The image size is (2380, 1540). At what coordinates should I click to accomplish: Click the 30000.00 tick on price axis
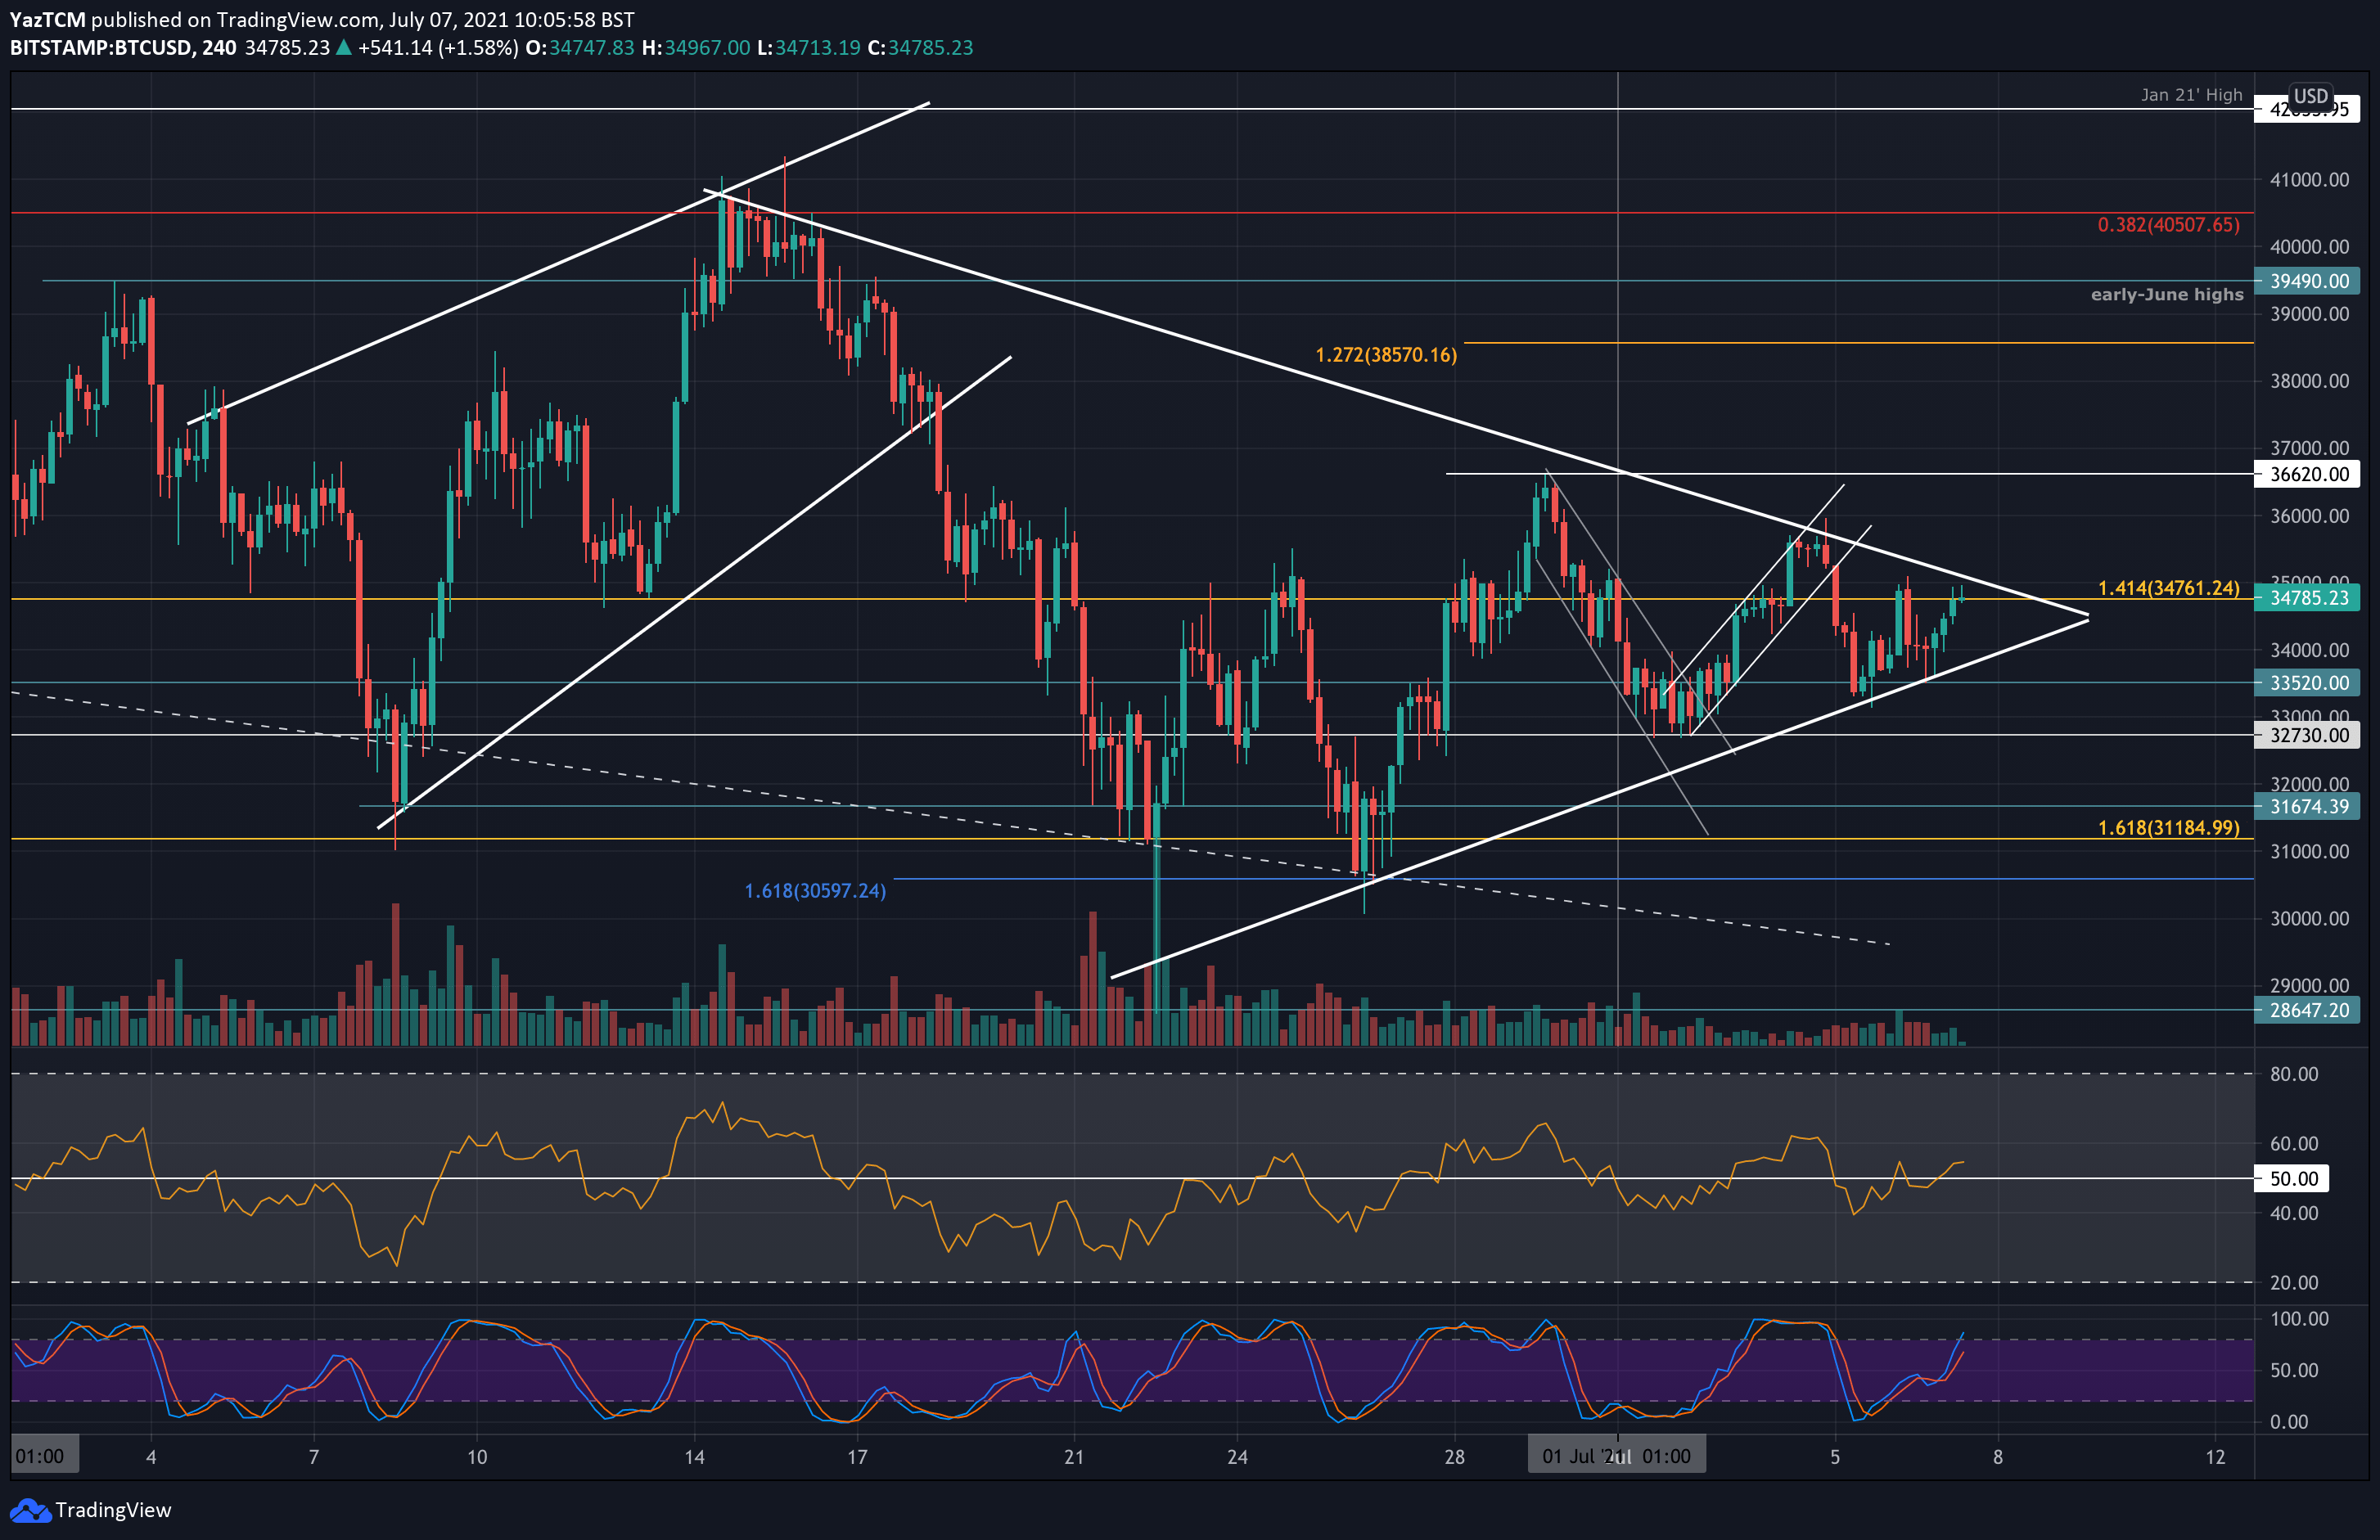tap(2309, 919)
